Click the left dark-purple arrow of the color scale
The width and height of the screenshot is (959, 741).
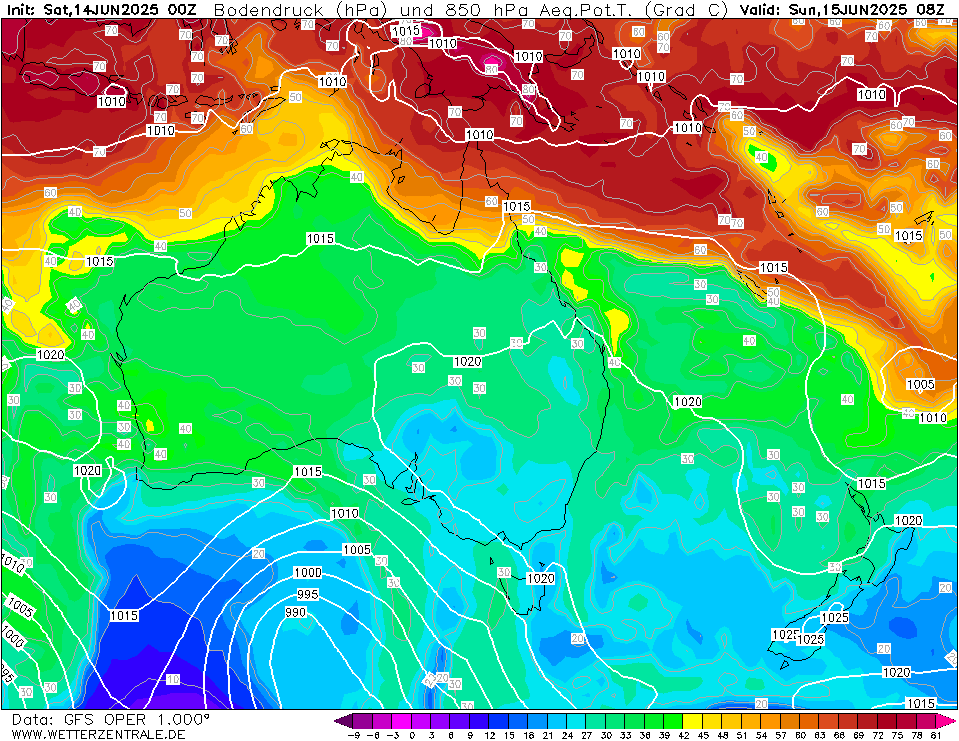click(x=344, y=721)
